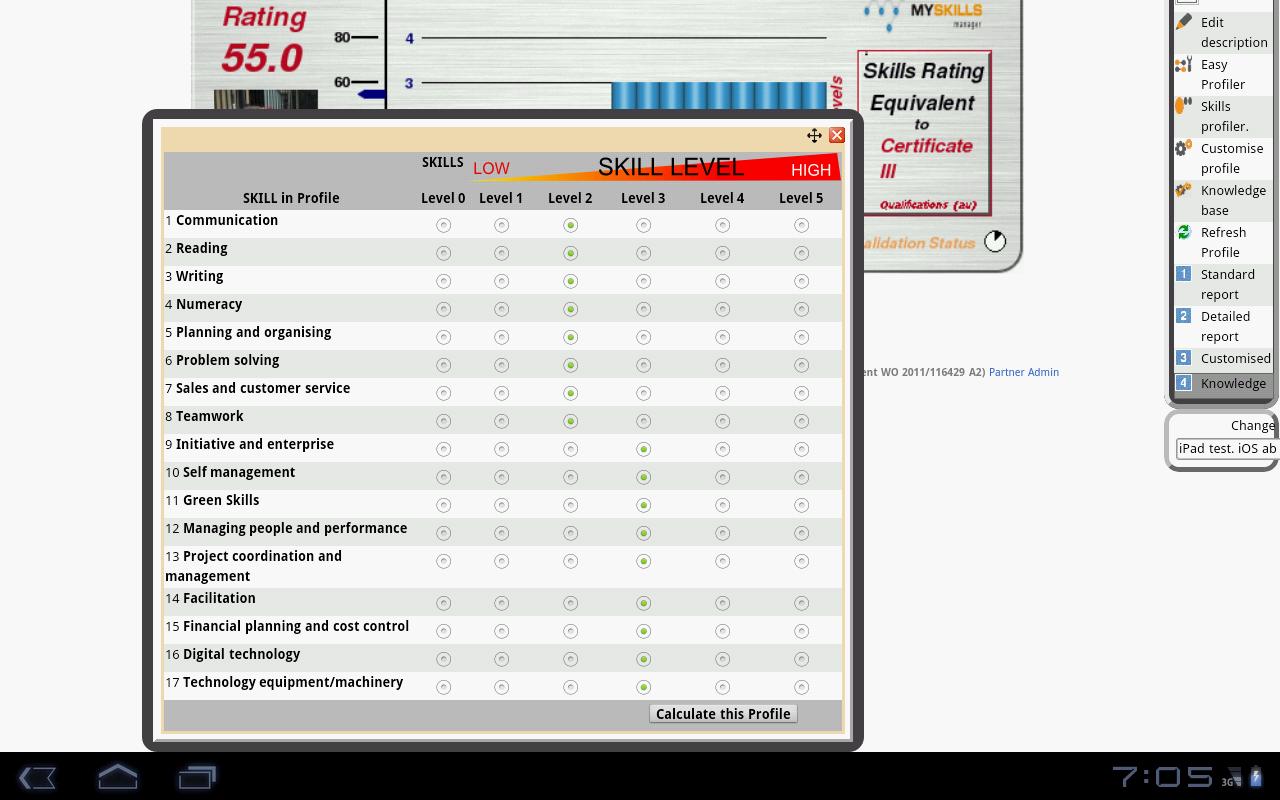Tap the Android back button
Screen dimensions: 1280x800
(37, 777)
